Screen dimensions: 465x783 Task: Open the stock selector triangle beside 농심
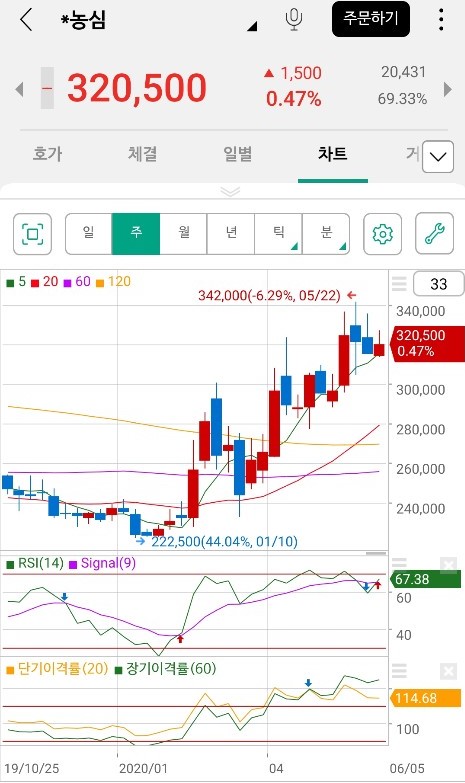pyautogui.click(x=252, y=26)
